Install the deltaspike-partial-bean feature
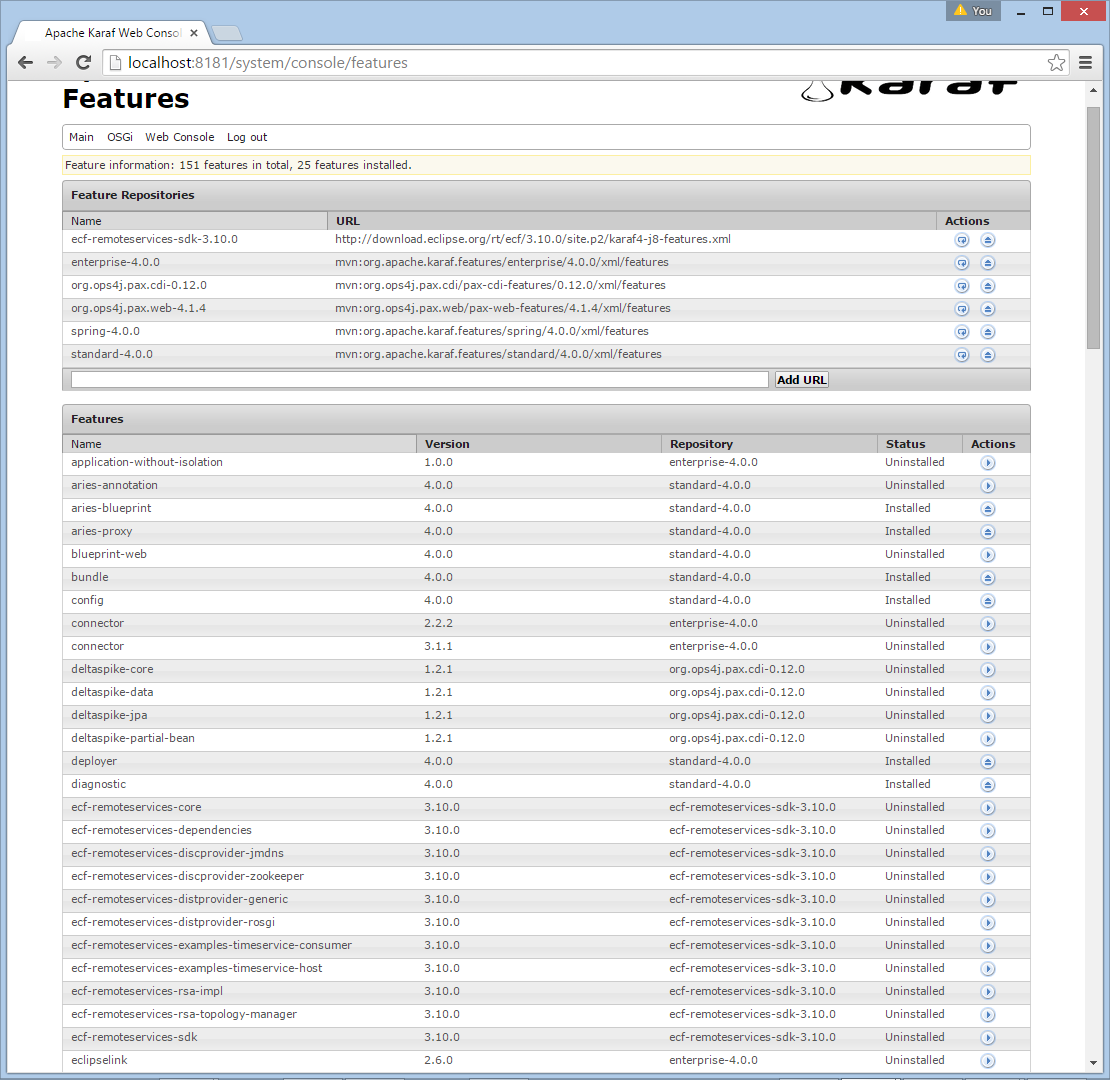 pyautogui.click(x=988, y=739)
